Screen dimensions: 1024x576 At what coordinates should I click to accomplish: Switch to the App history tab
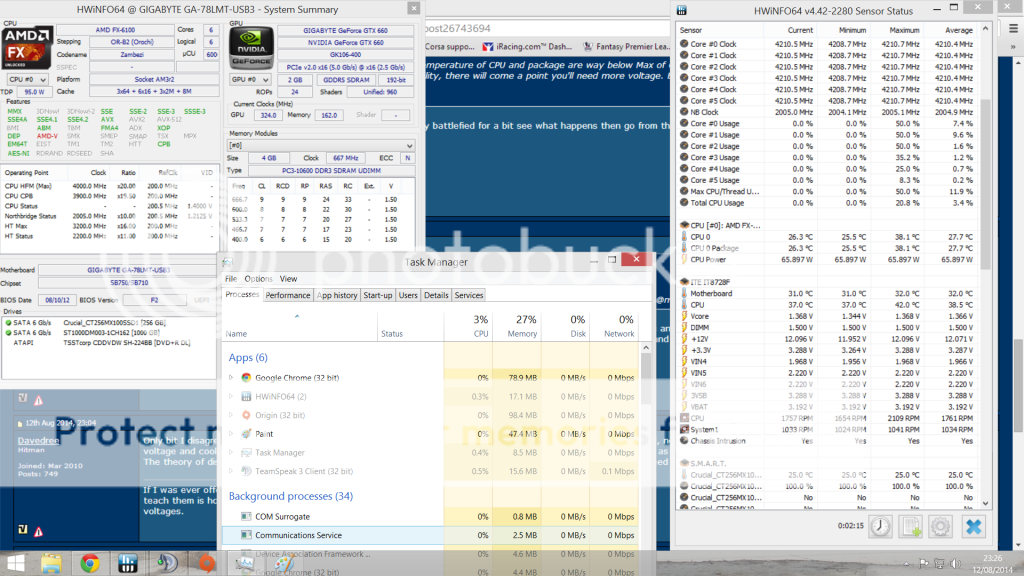tap(337, 295)
